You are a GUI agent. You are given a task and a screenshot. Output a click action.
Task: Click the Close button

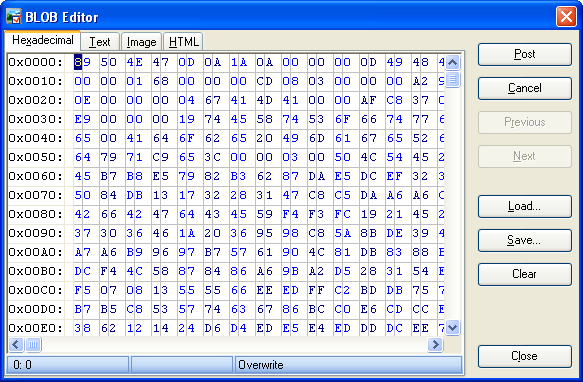pyautogui.click(x=525, y=356)
